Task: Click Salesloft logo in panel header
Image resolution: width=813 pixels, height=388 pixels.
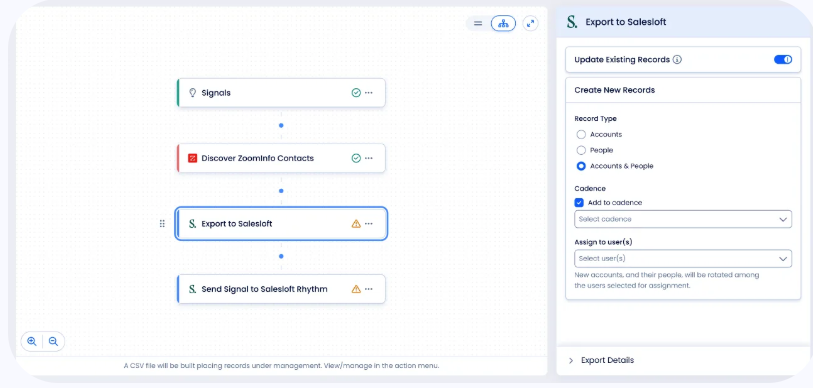Action: 572,22
